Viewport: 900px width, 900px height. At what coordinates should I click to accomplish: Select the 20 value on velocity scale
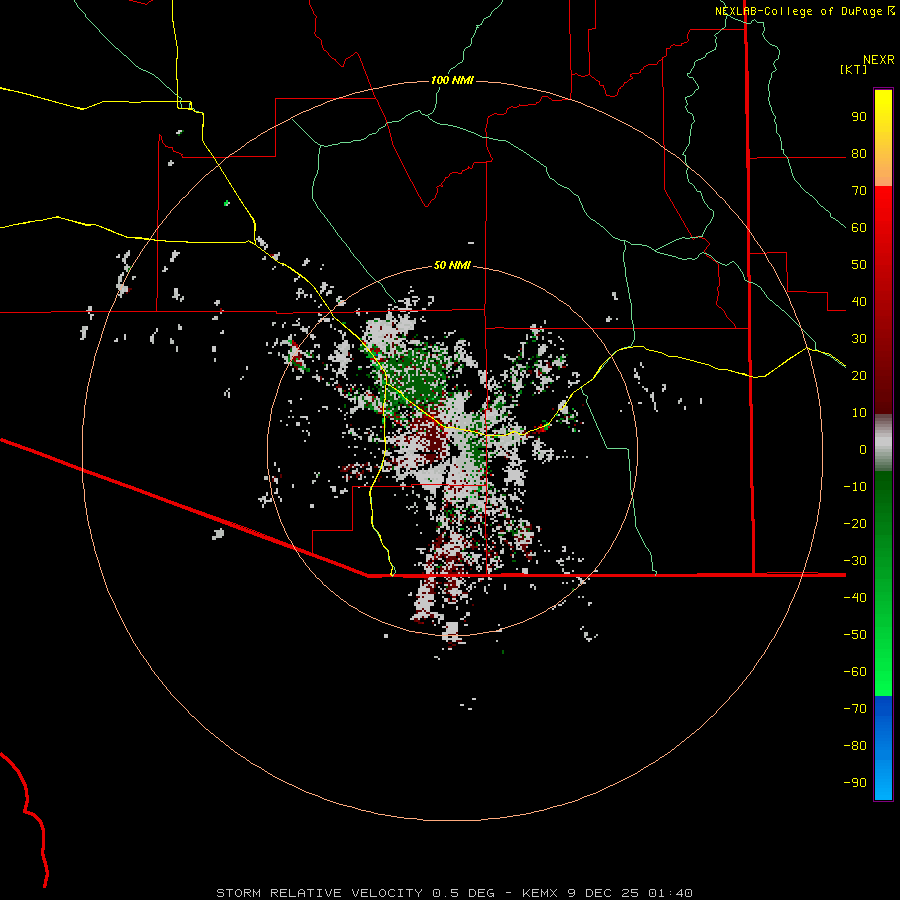[x=859, y=376]
